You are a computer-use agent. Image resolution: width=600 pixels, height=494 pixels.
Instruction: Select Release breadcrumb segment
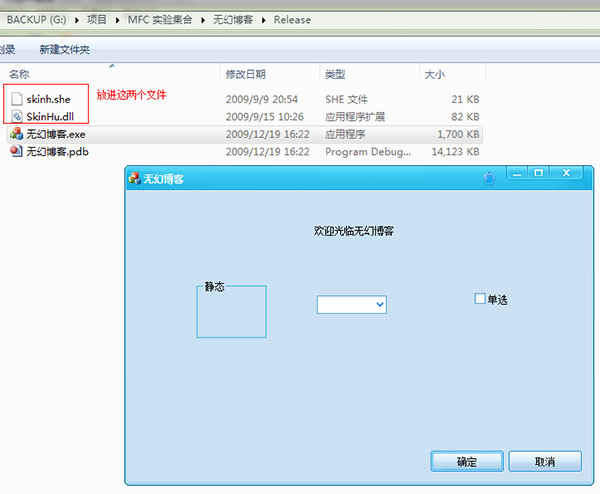[292, 20]
